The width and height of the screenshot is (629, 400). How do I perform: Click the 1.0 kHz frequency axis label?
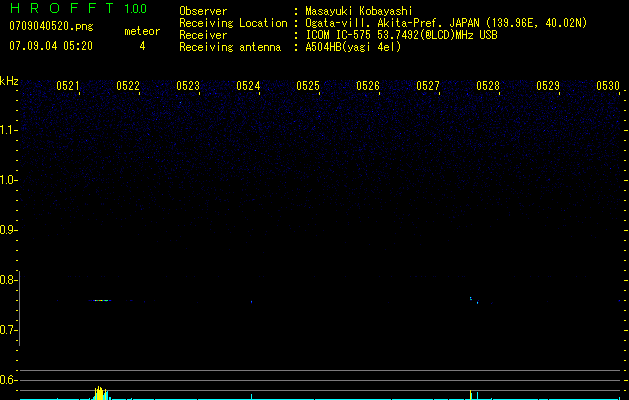pyautogui.click(x=8, y=180)
